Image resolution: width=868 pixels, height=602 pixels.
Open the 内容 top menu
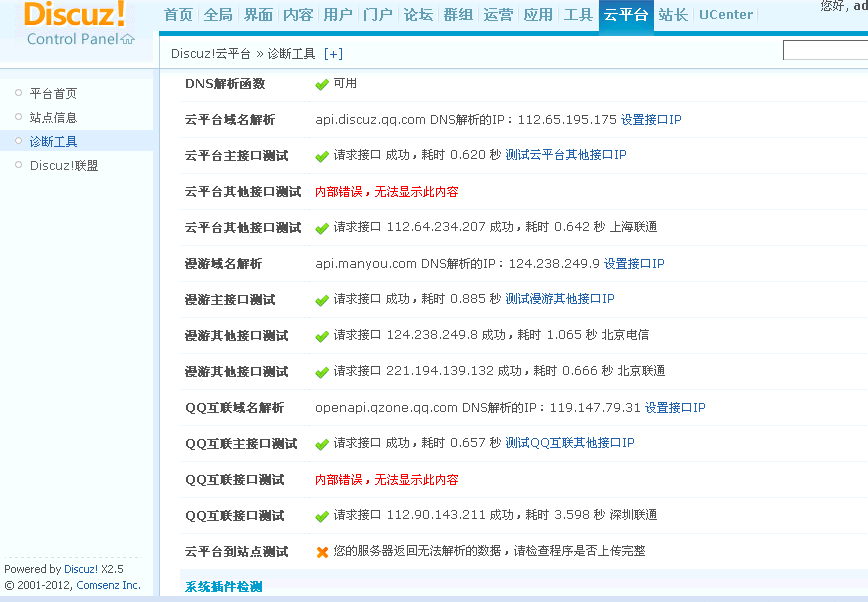click(x=298, y=15)
